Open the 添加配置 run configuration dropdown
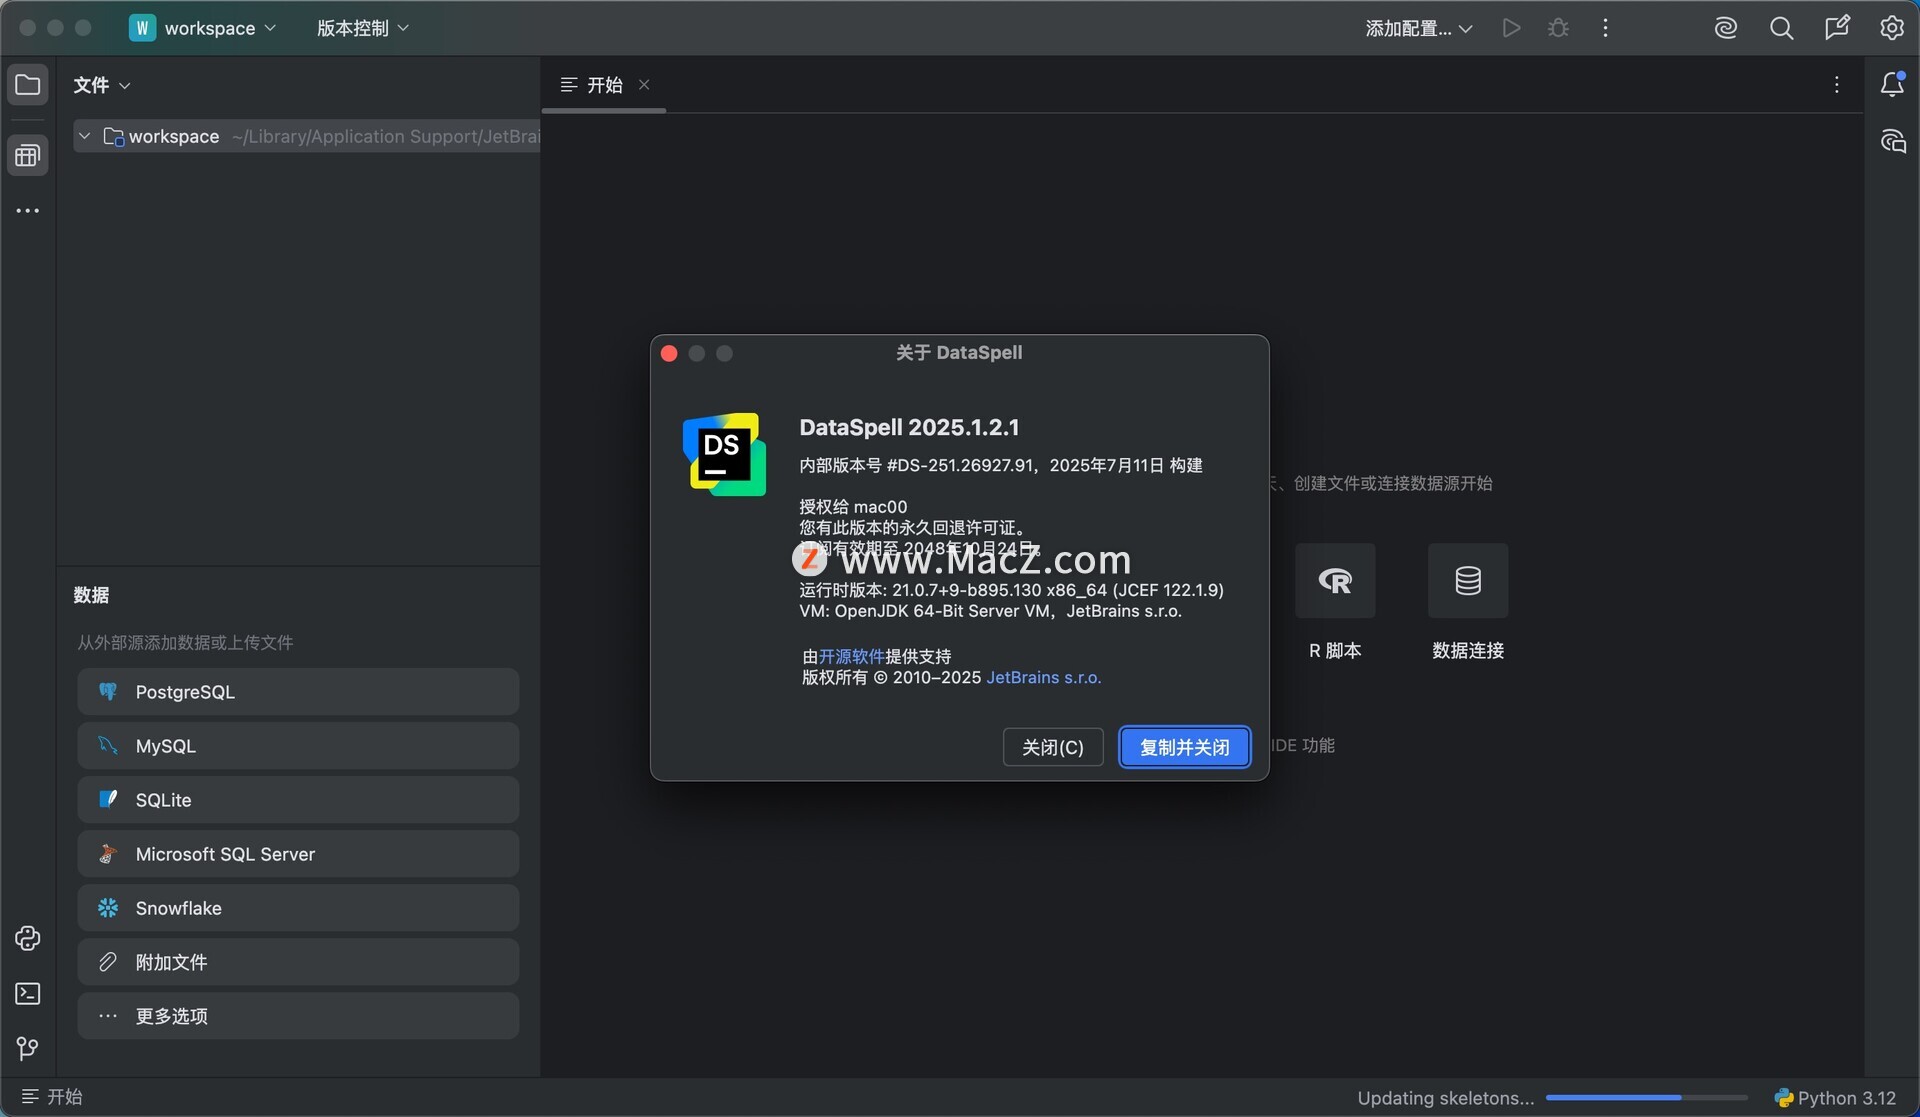Image resolution: width=1920 pixels, height=1117 pixels. pyautogui.click(x=1419, y=28)
